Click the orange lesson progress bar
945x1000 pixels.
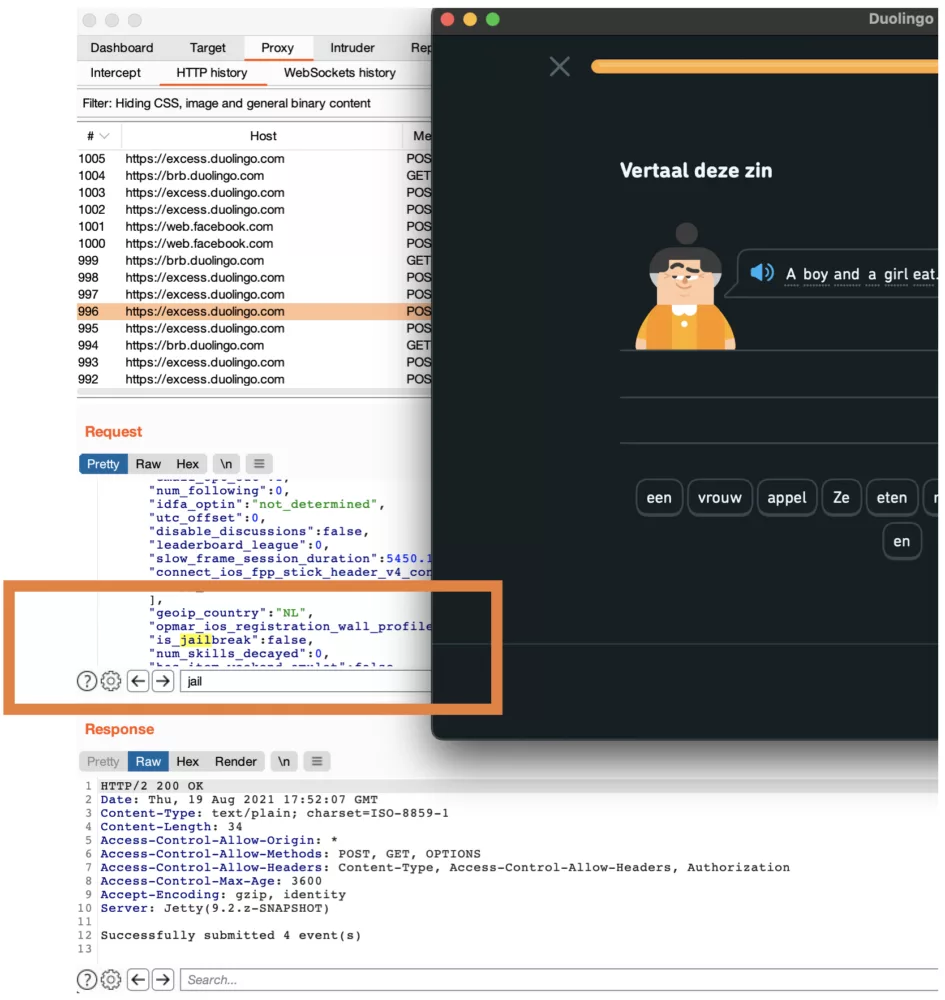coord(764,66)
